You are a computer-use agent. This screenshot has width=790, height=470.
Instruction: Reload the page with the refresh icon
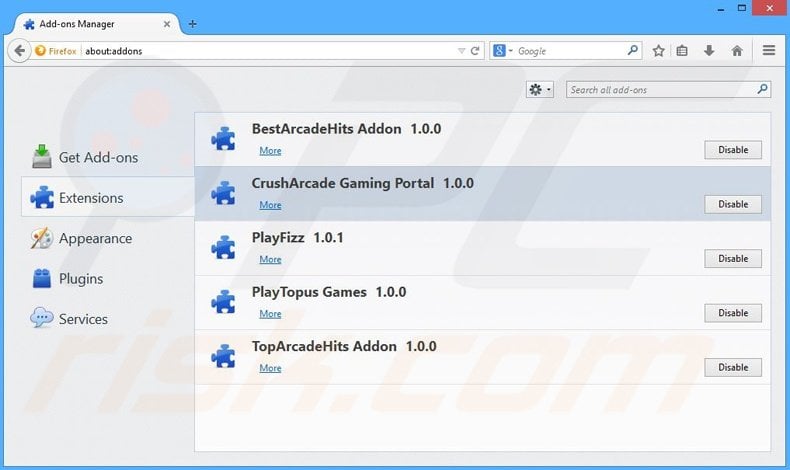[x=475, y=51]
